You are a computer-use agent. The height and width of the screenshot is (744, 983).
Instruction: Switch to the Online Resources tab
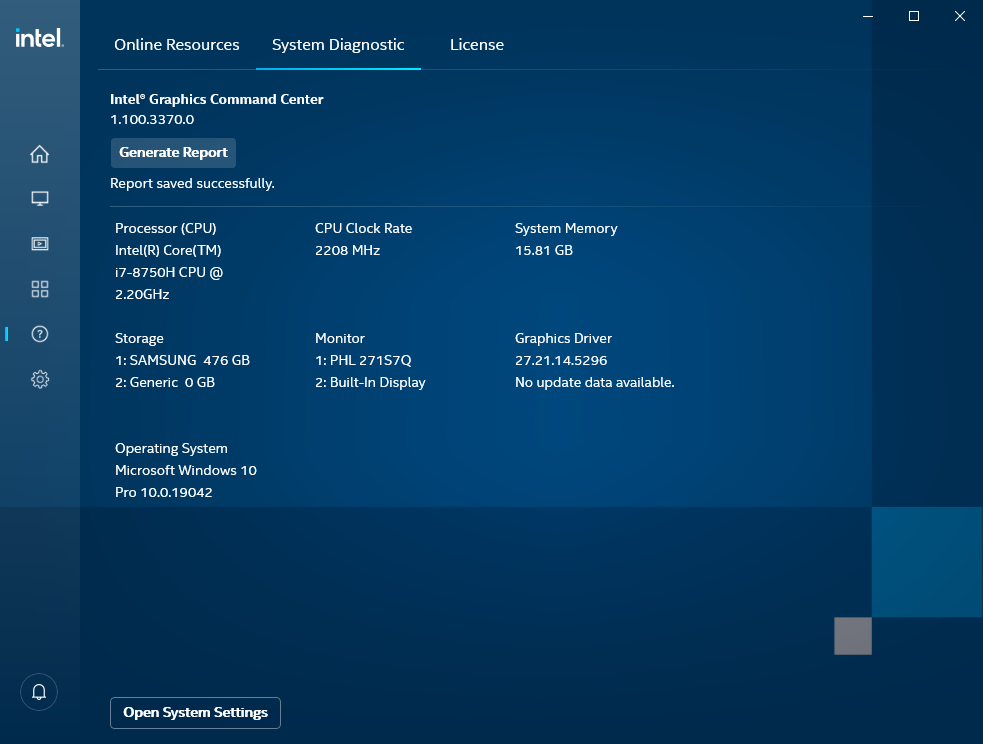coord(176,44)
